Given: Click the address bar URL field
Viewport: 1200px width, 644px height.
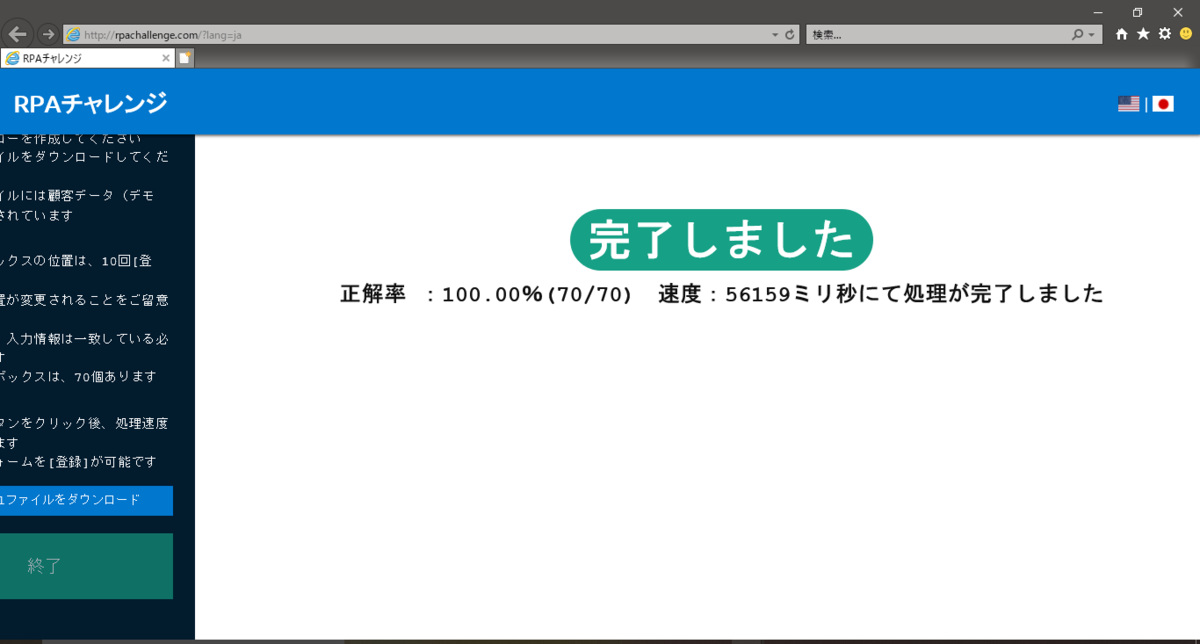Looking at the screenshot, I should 430,34.
